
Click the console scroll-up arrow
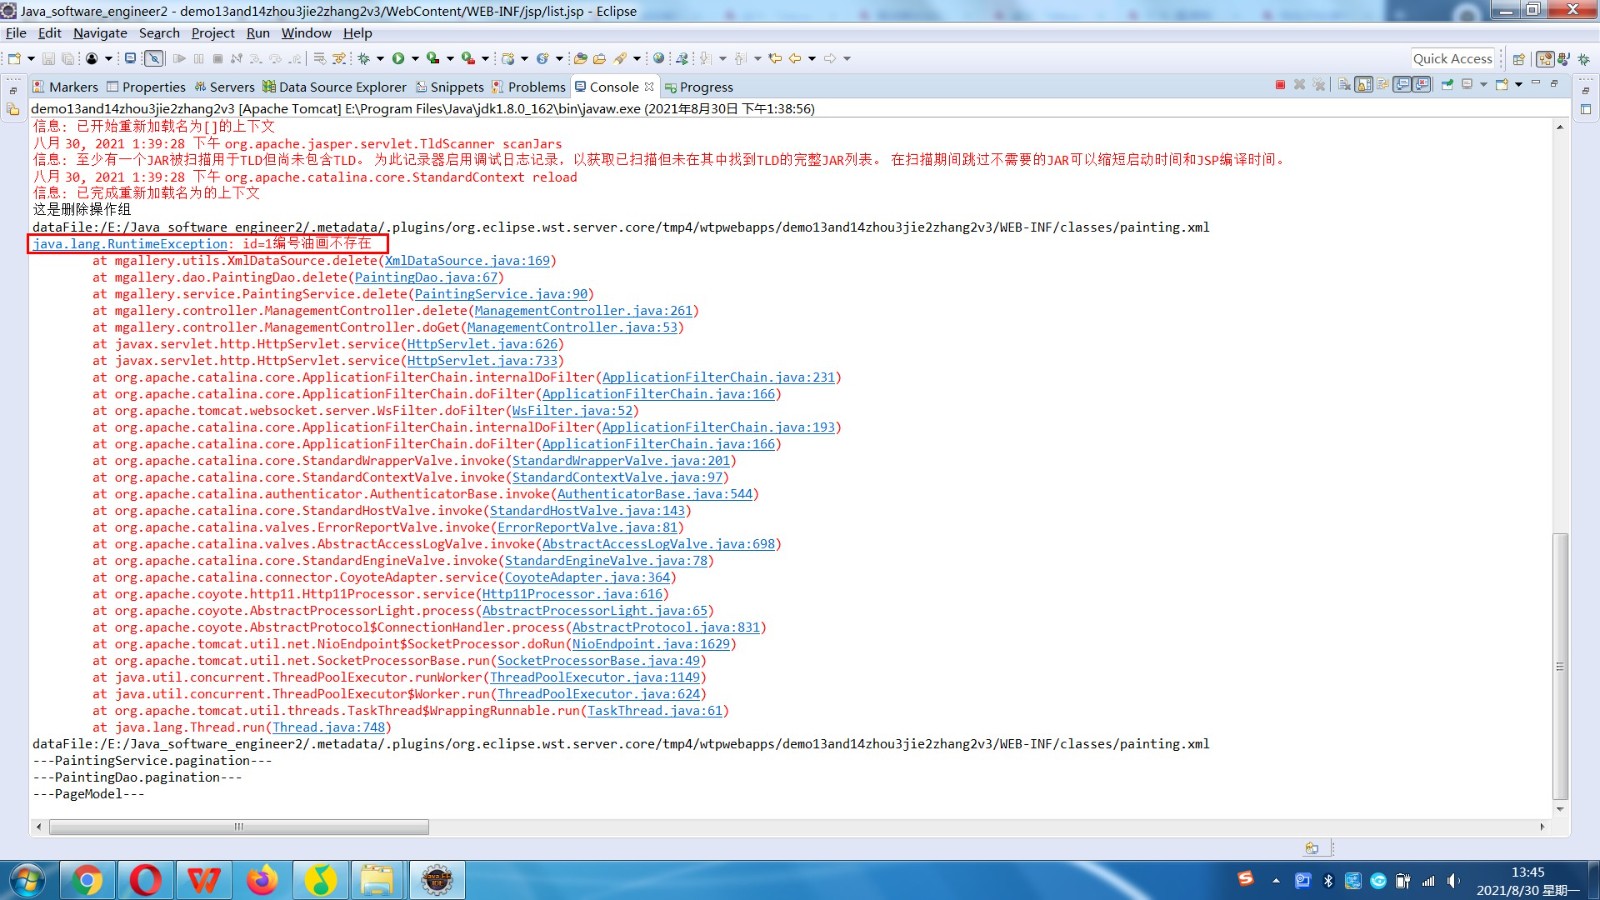tap(1560, 127)
